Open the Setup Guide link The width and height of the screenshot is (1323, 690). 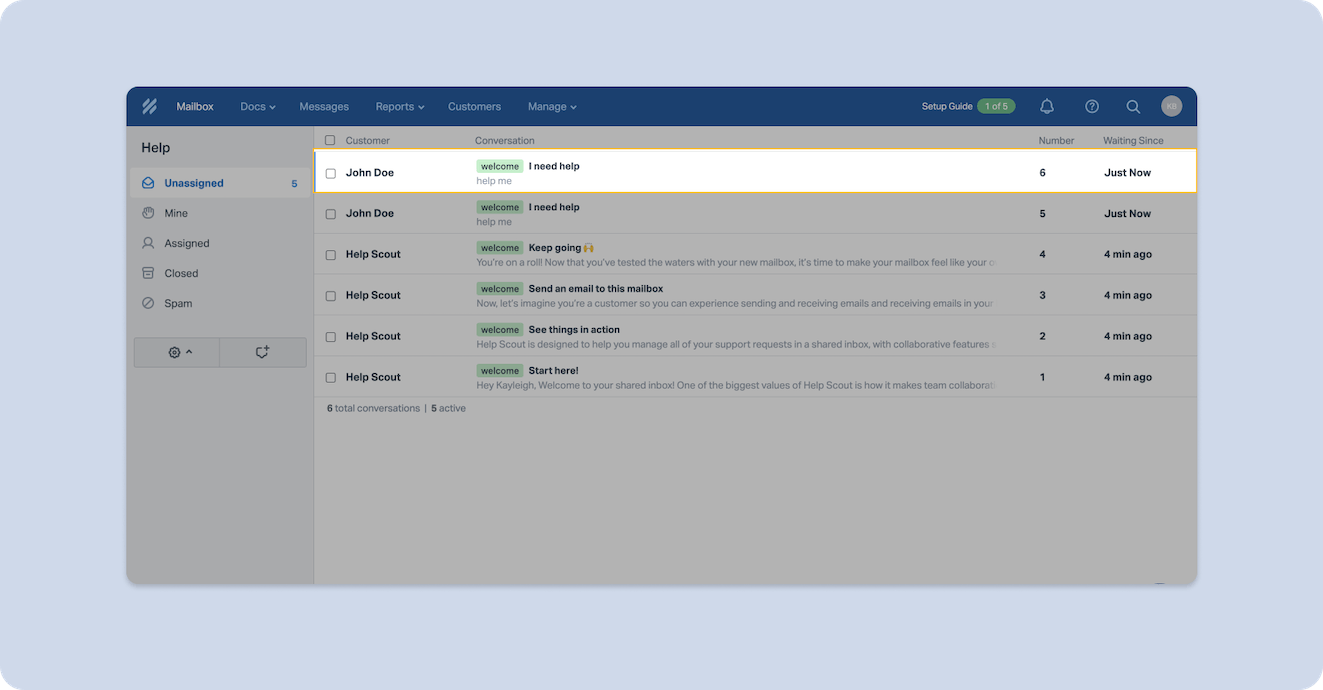947,106
